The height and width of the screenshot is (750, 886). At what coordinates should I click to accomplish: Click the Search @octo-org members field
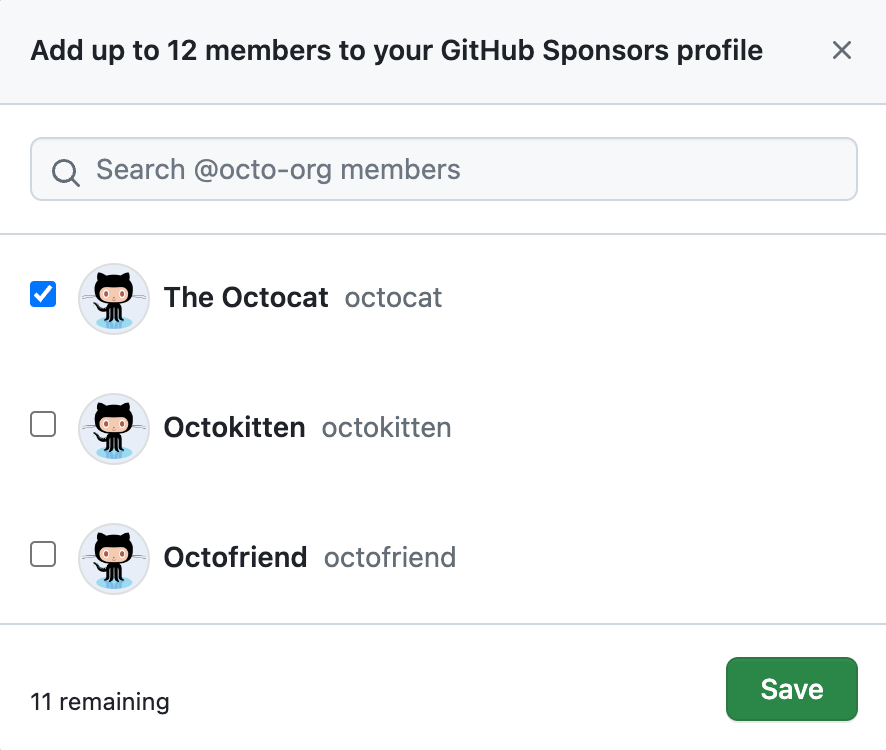(443, 169)
